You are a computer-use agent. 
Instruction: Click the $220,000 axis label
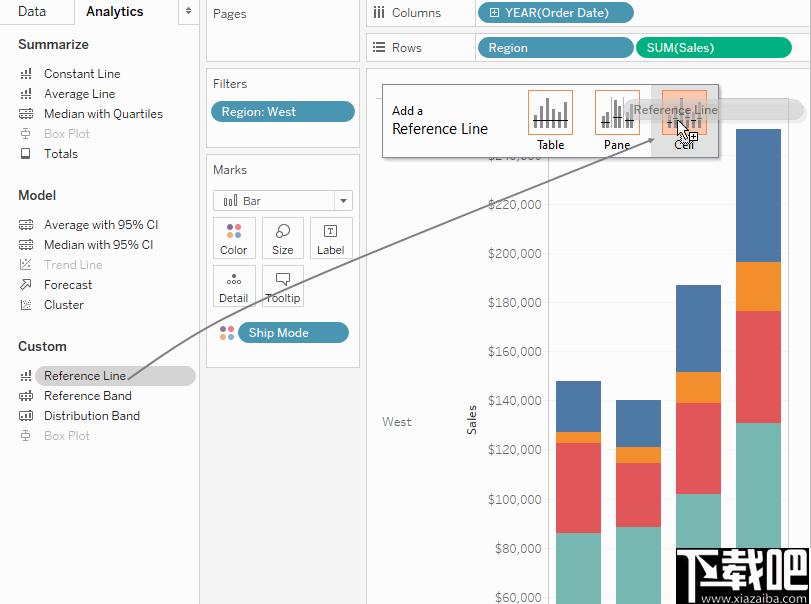514,204
